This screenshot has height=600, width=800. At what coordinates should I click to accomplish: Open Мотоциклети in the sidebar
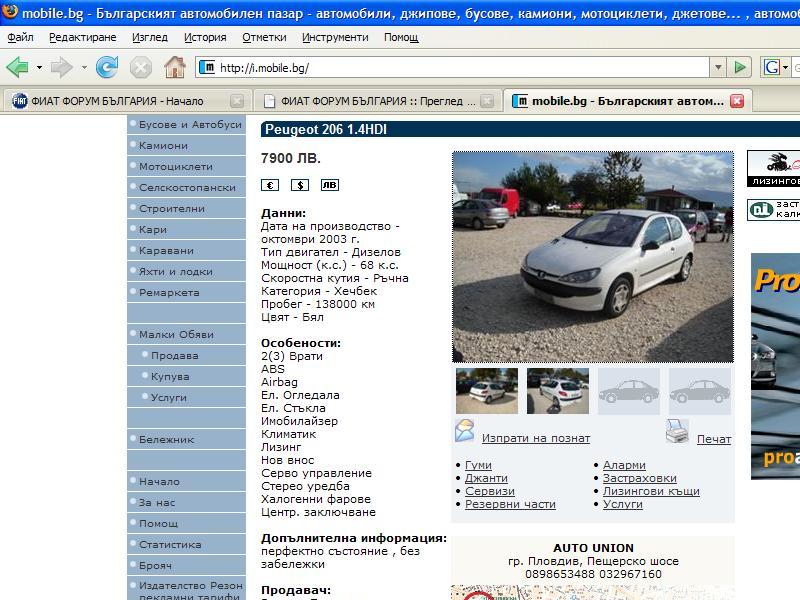(x=175, y=167)
